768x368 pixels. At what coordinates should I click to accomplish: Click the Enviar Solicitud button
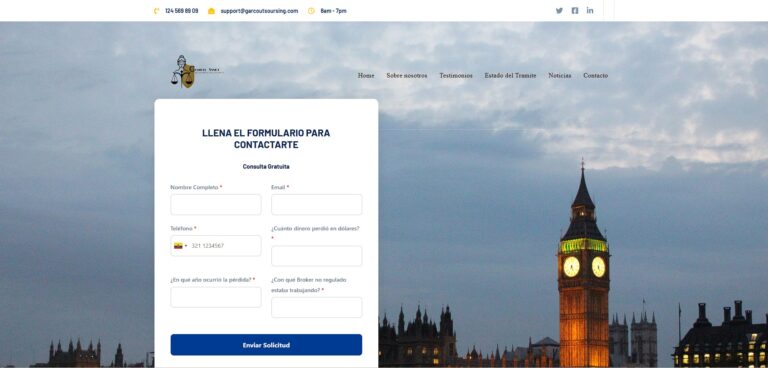(x=266, y=345)
